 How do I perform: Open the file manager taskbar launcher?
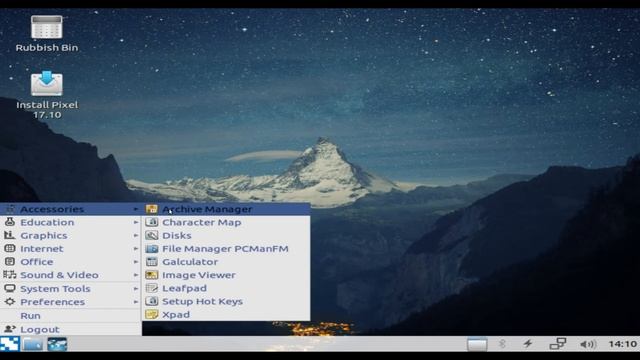click(33, 344)
